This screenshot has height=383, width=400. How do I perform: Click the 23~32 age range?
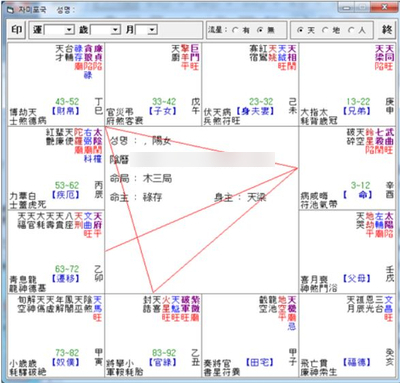261,102
